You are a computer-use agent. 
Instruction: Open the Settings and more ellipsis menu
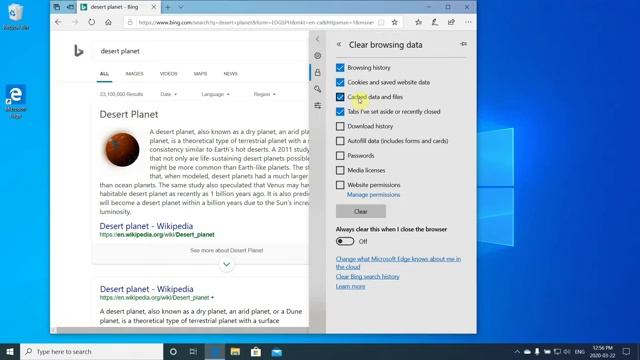[x=468, y=22]
